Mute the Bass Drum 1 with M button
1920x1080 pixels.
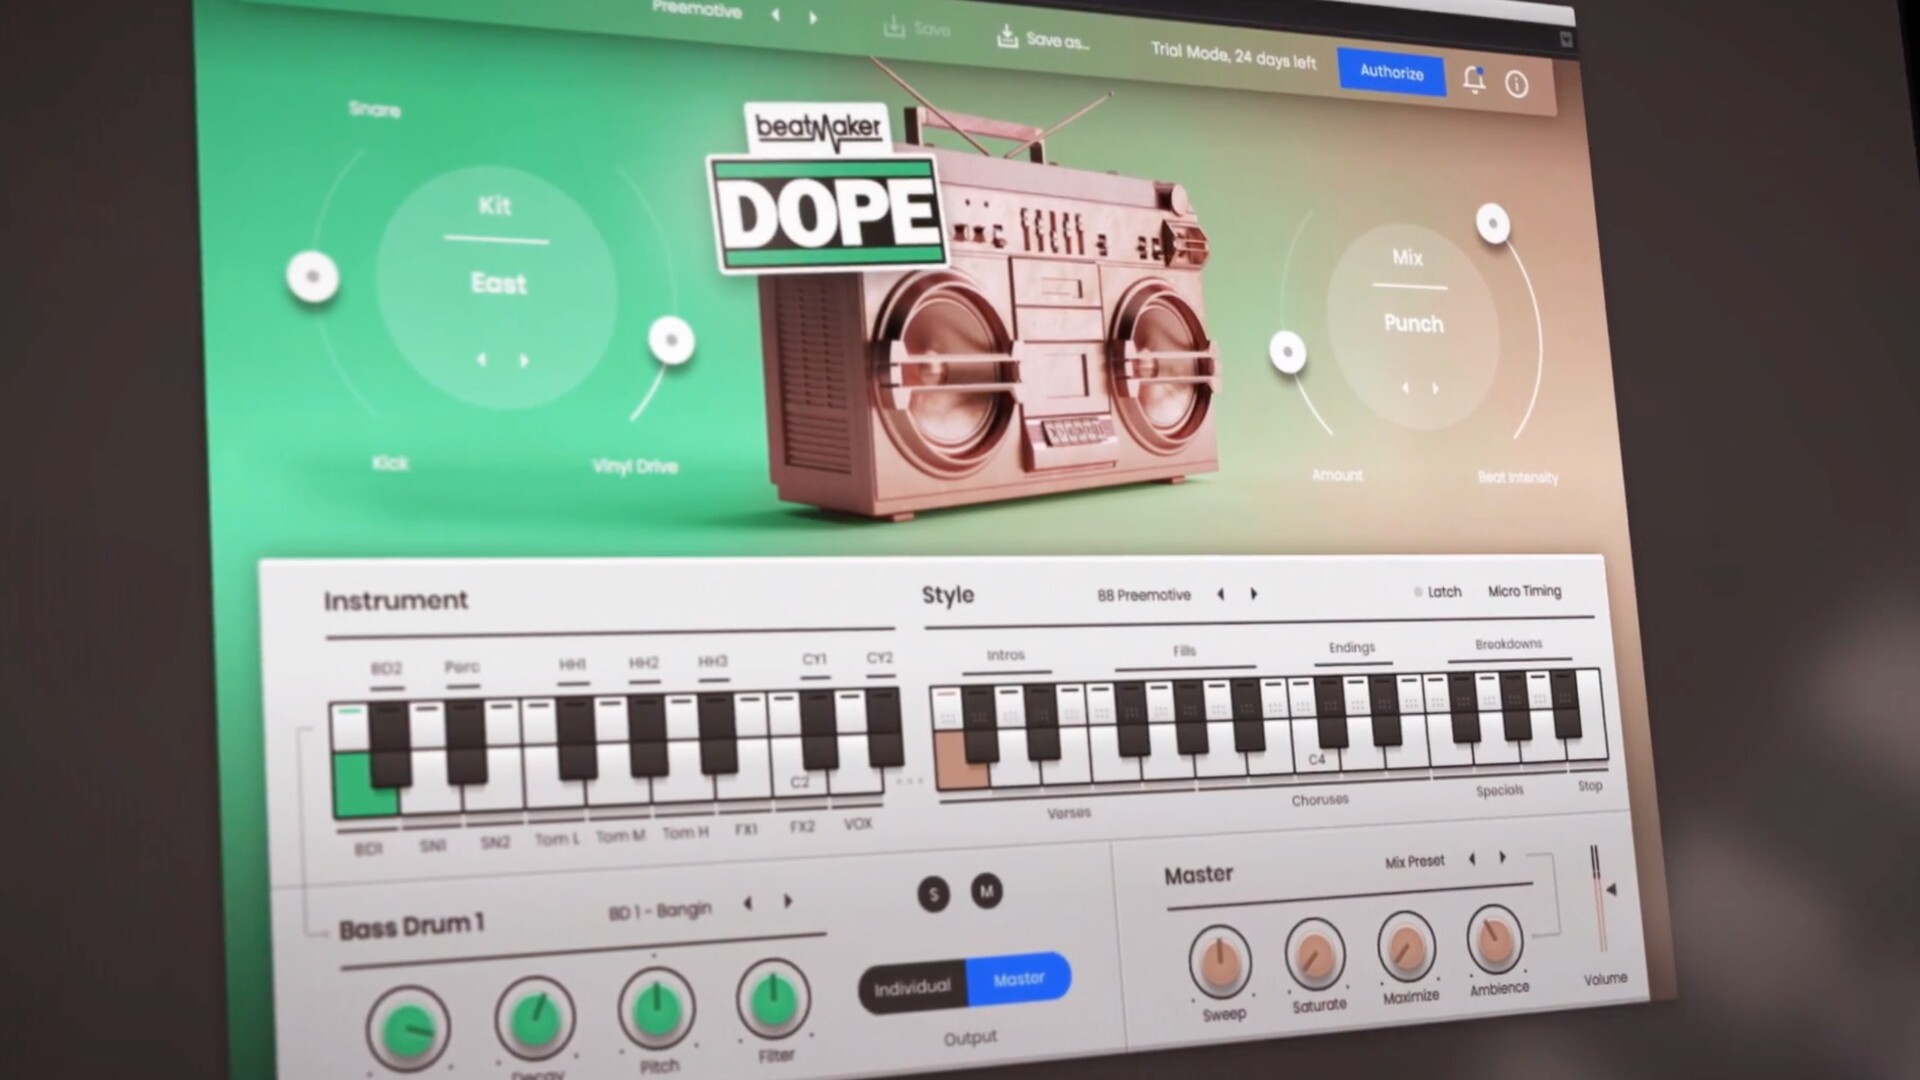point(986,890)
